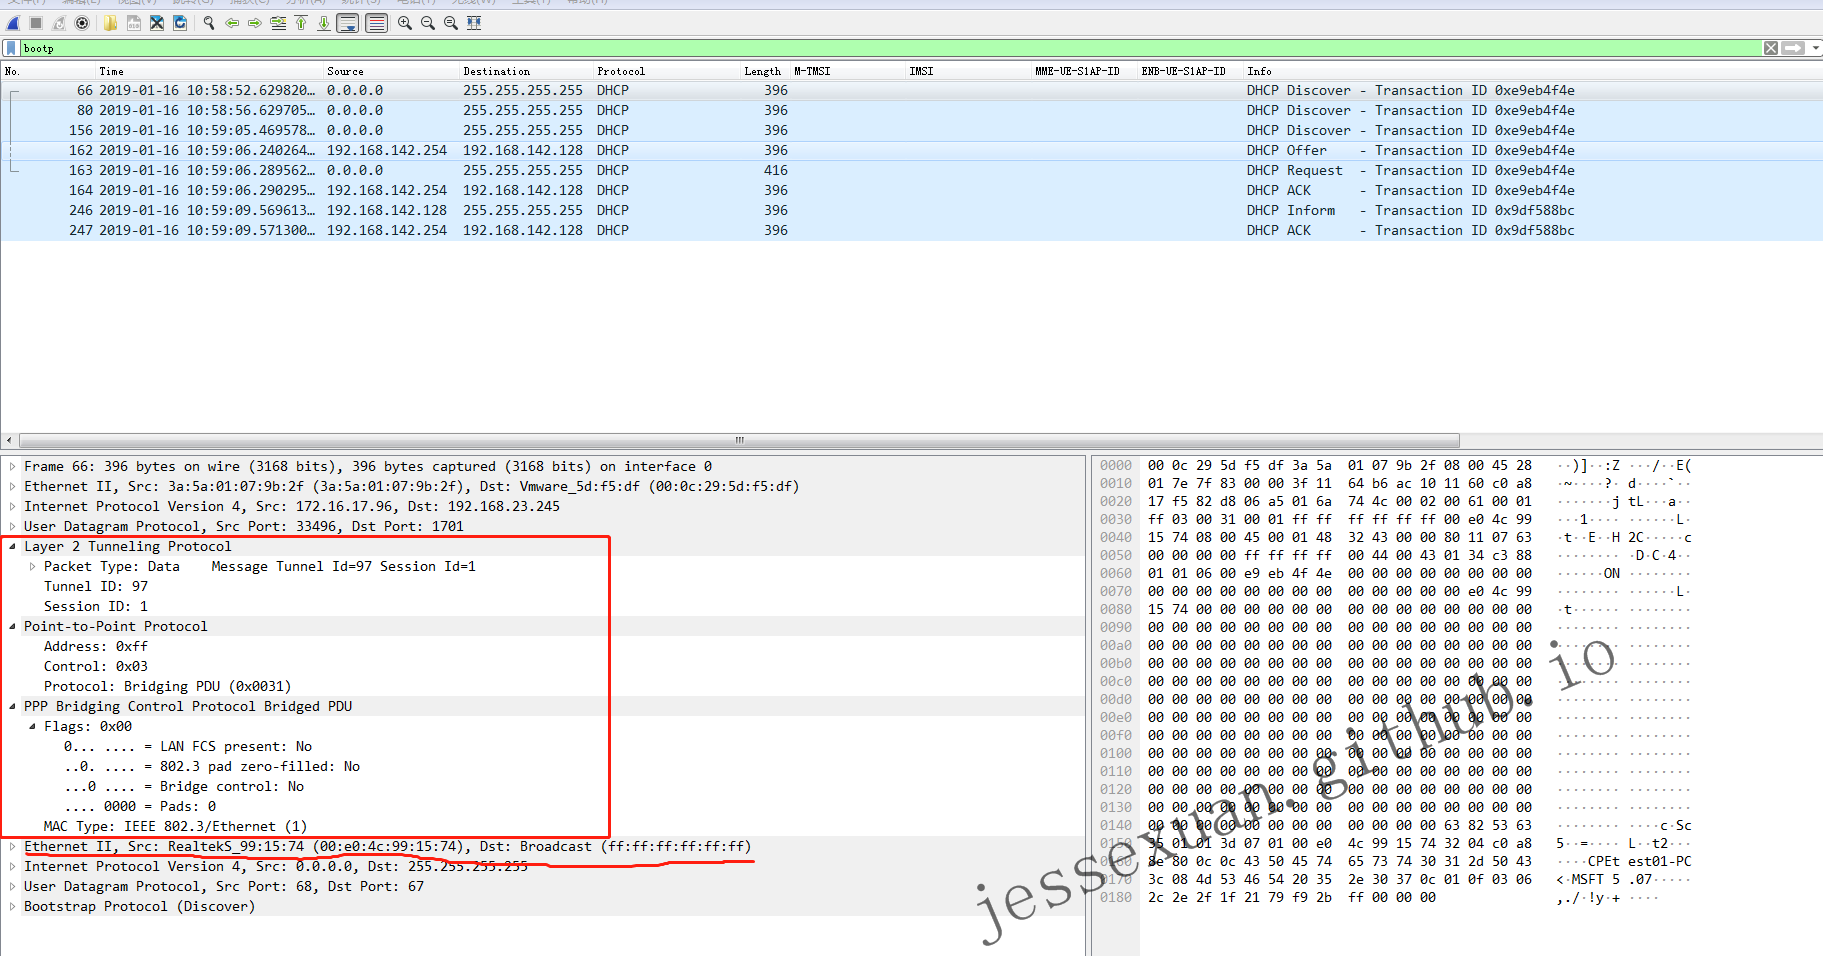The width and height of the screenshot is (1823, 956).
Task: Select packet 246 DHCP Inform
Action: point(911,210)
